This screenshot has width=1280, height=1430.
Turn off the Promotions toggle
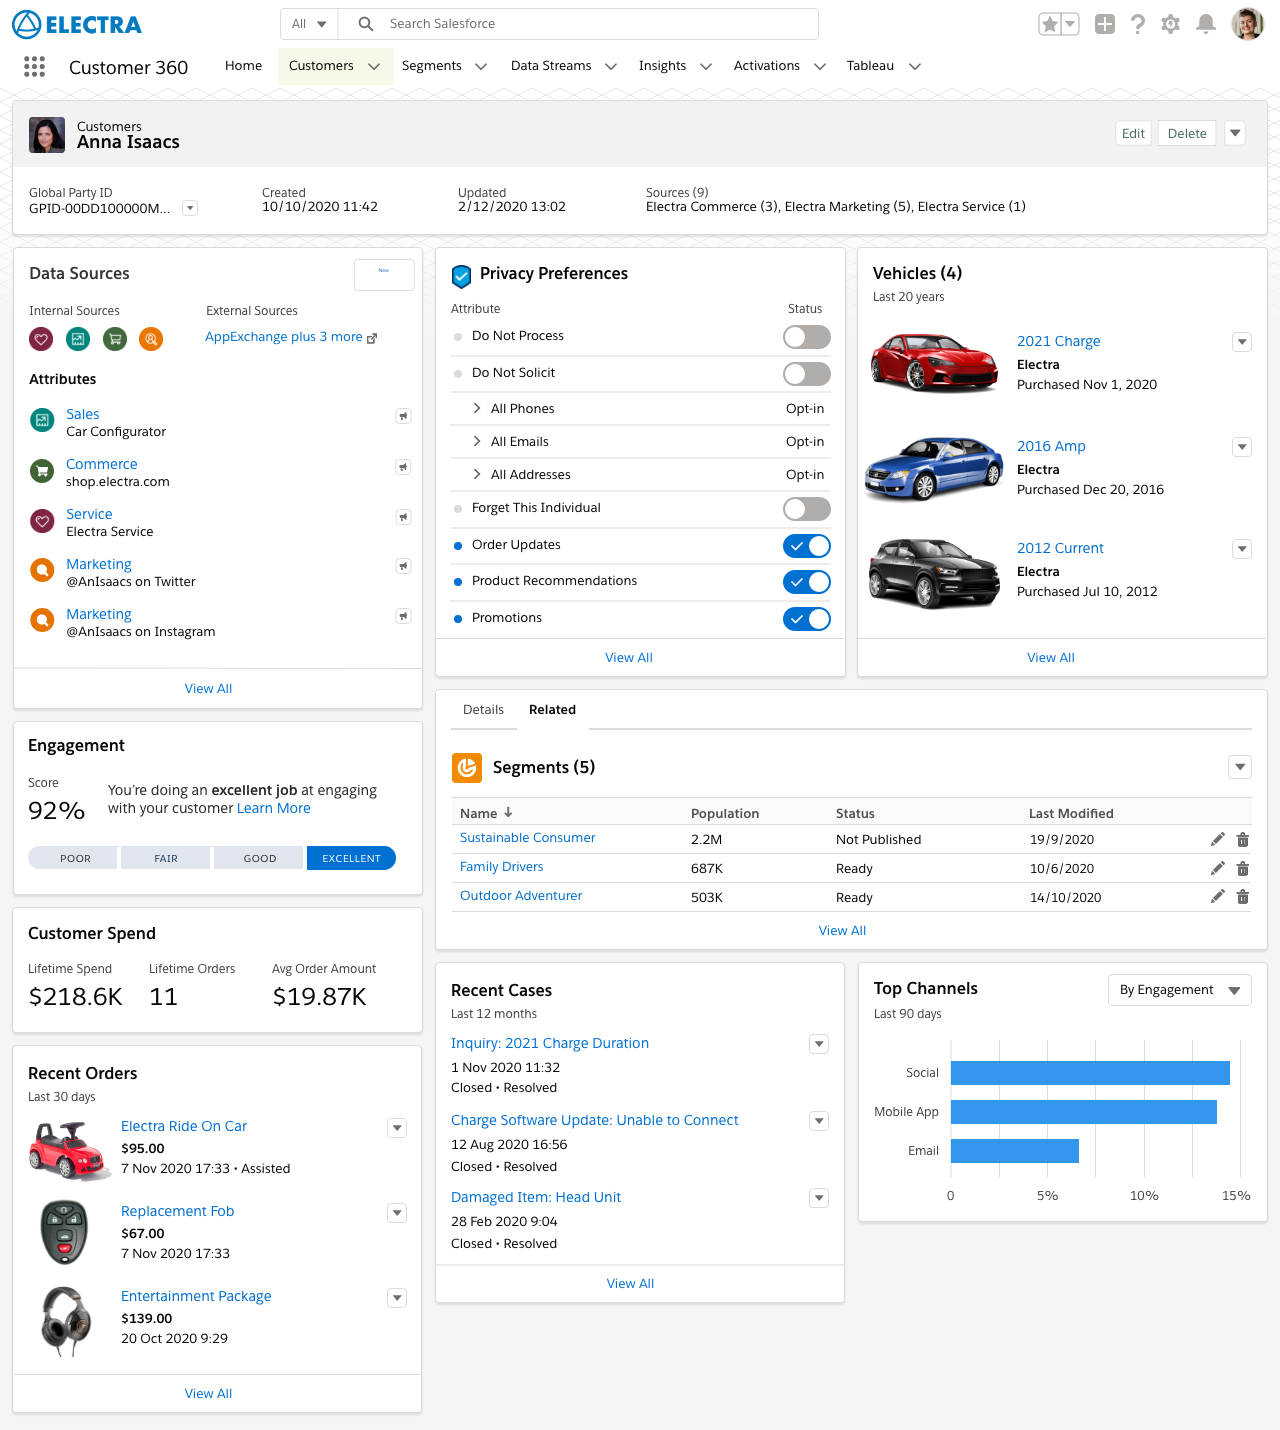(806, 619)
